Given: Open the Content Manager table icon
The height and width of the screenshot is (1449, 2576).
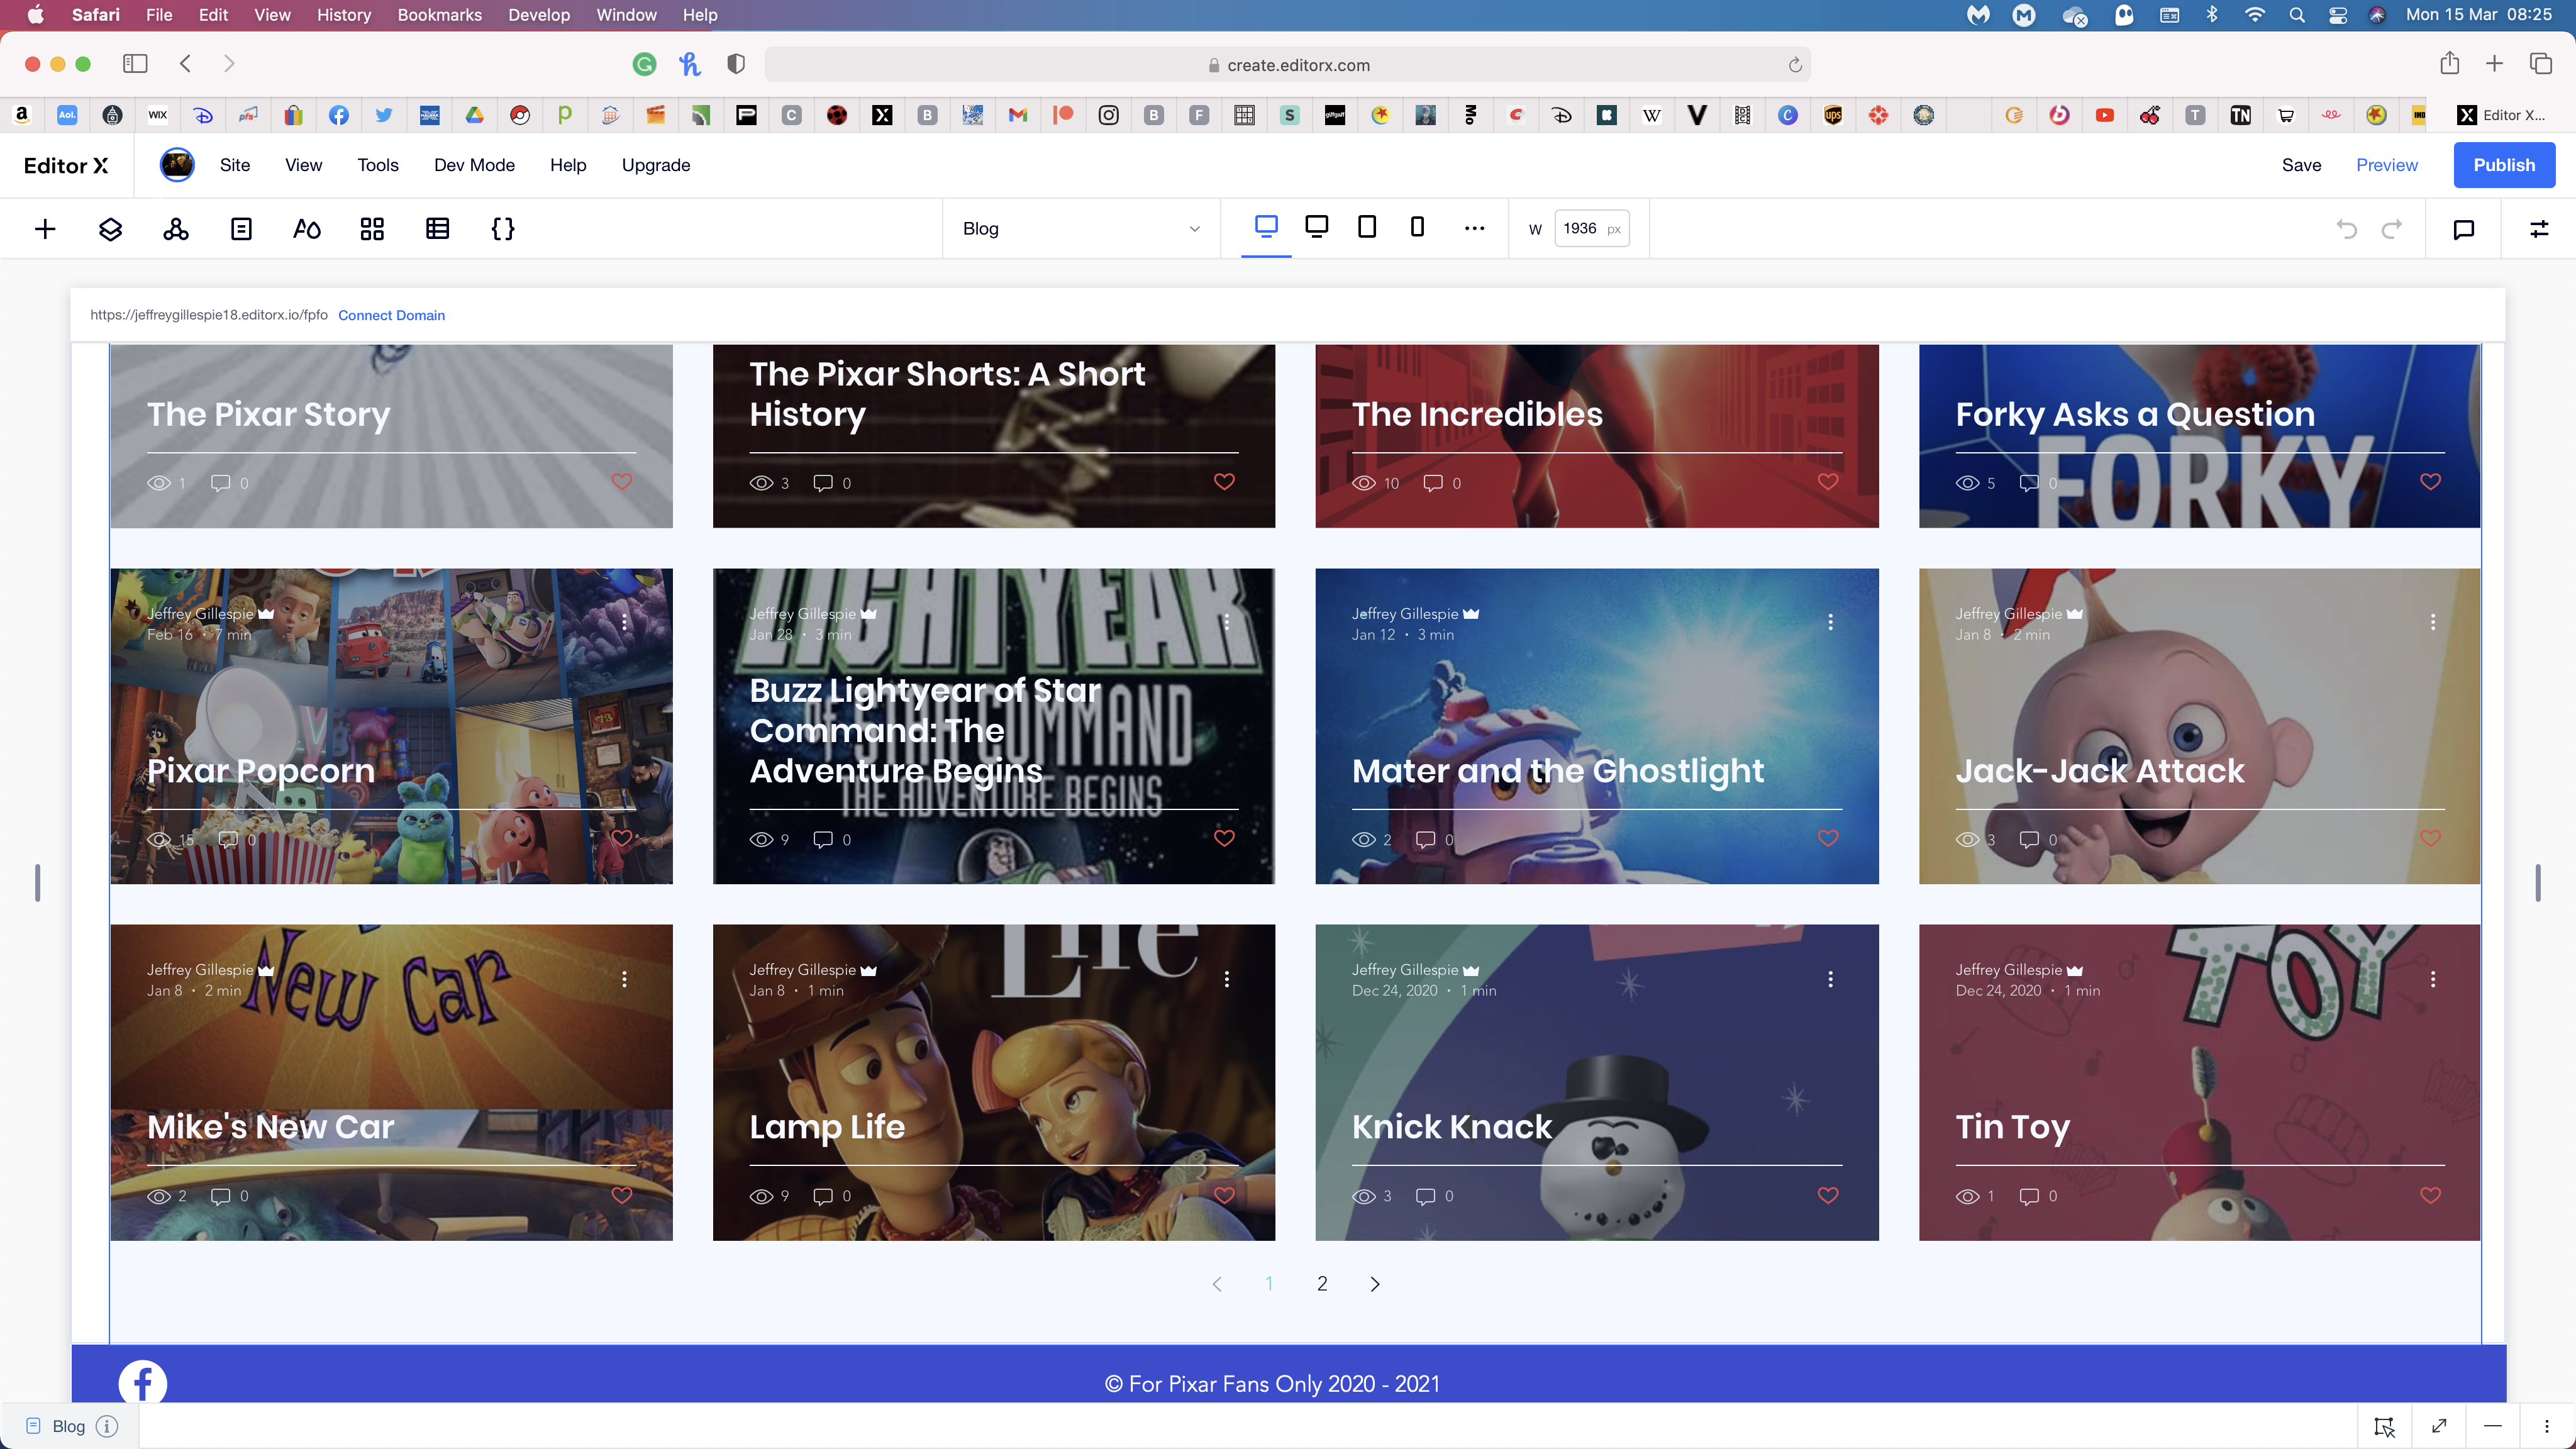Looking at the screenshot, I should pos(437,229).
